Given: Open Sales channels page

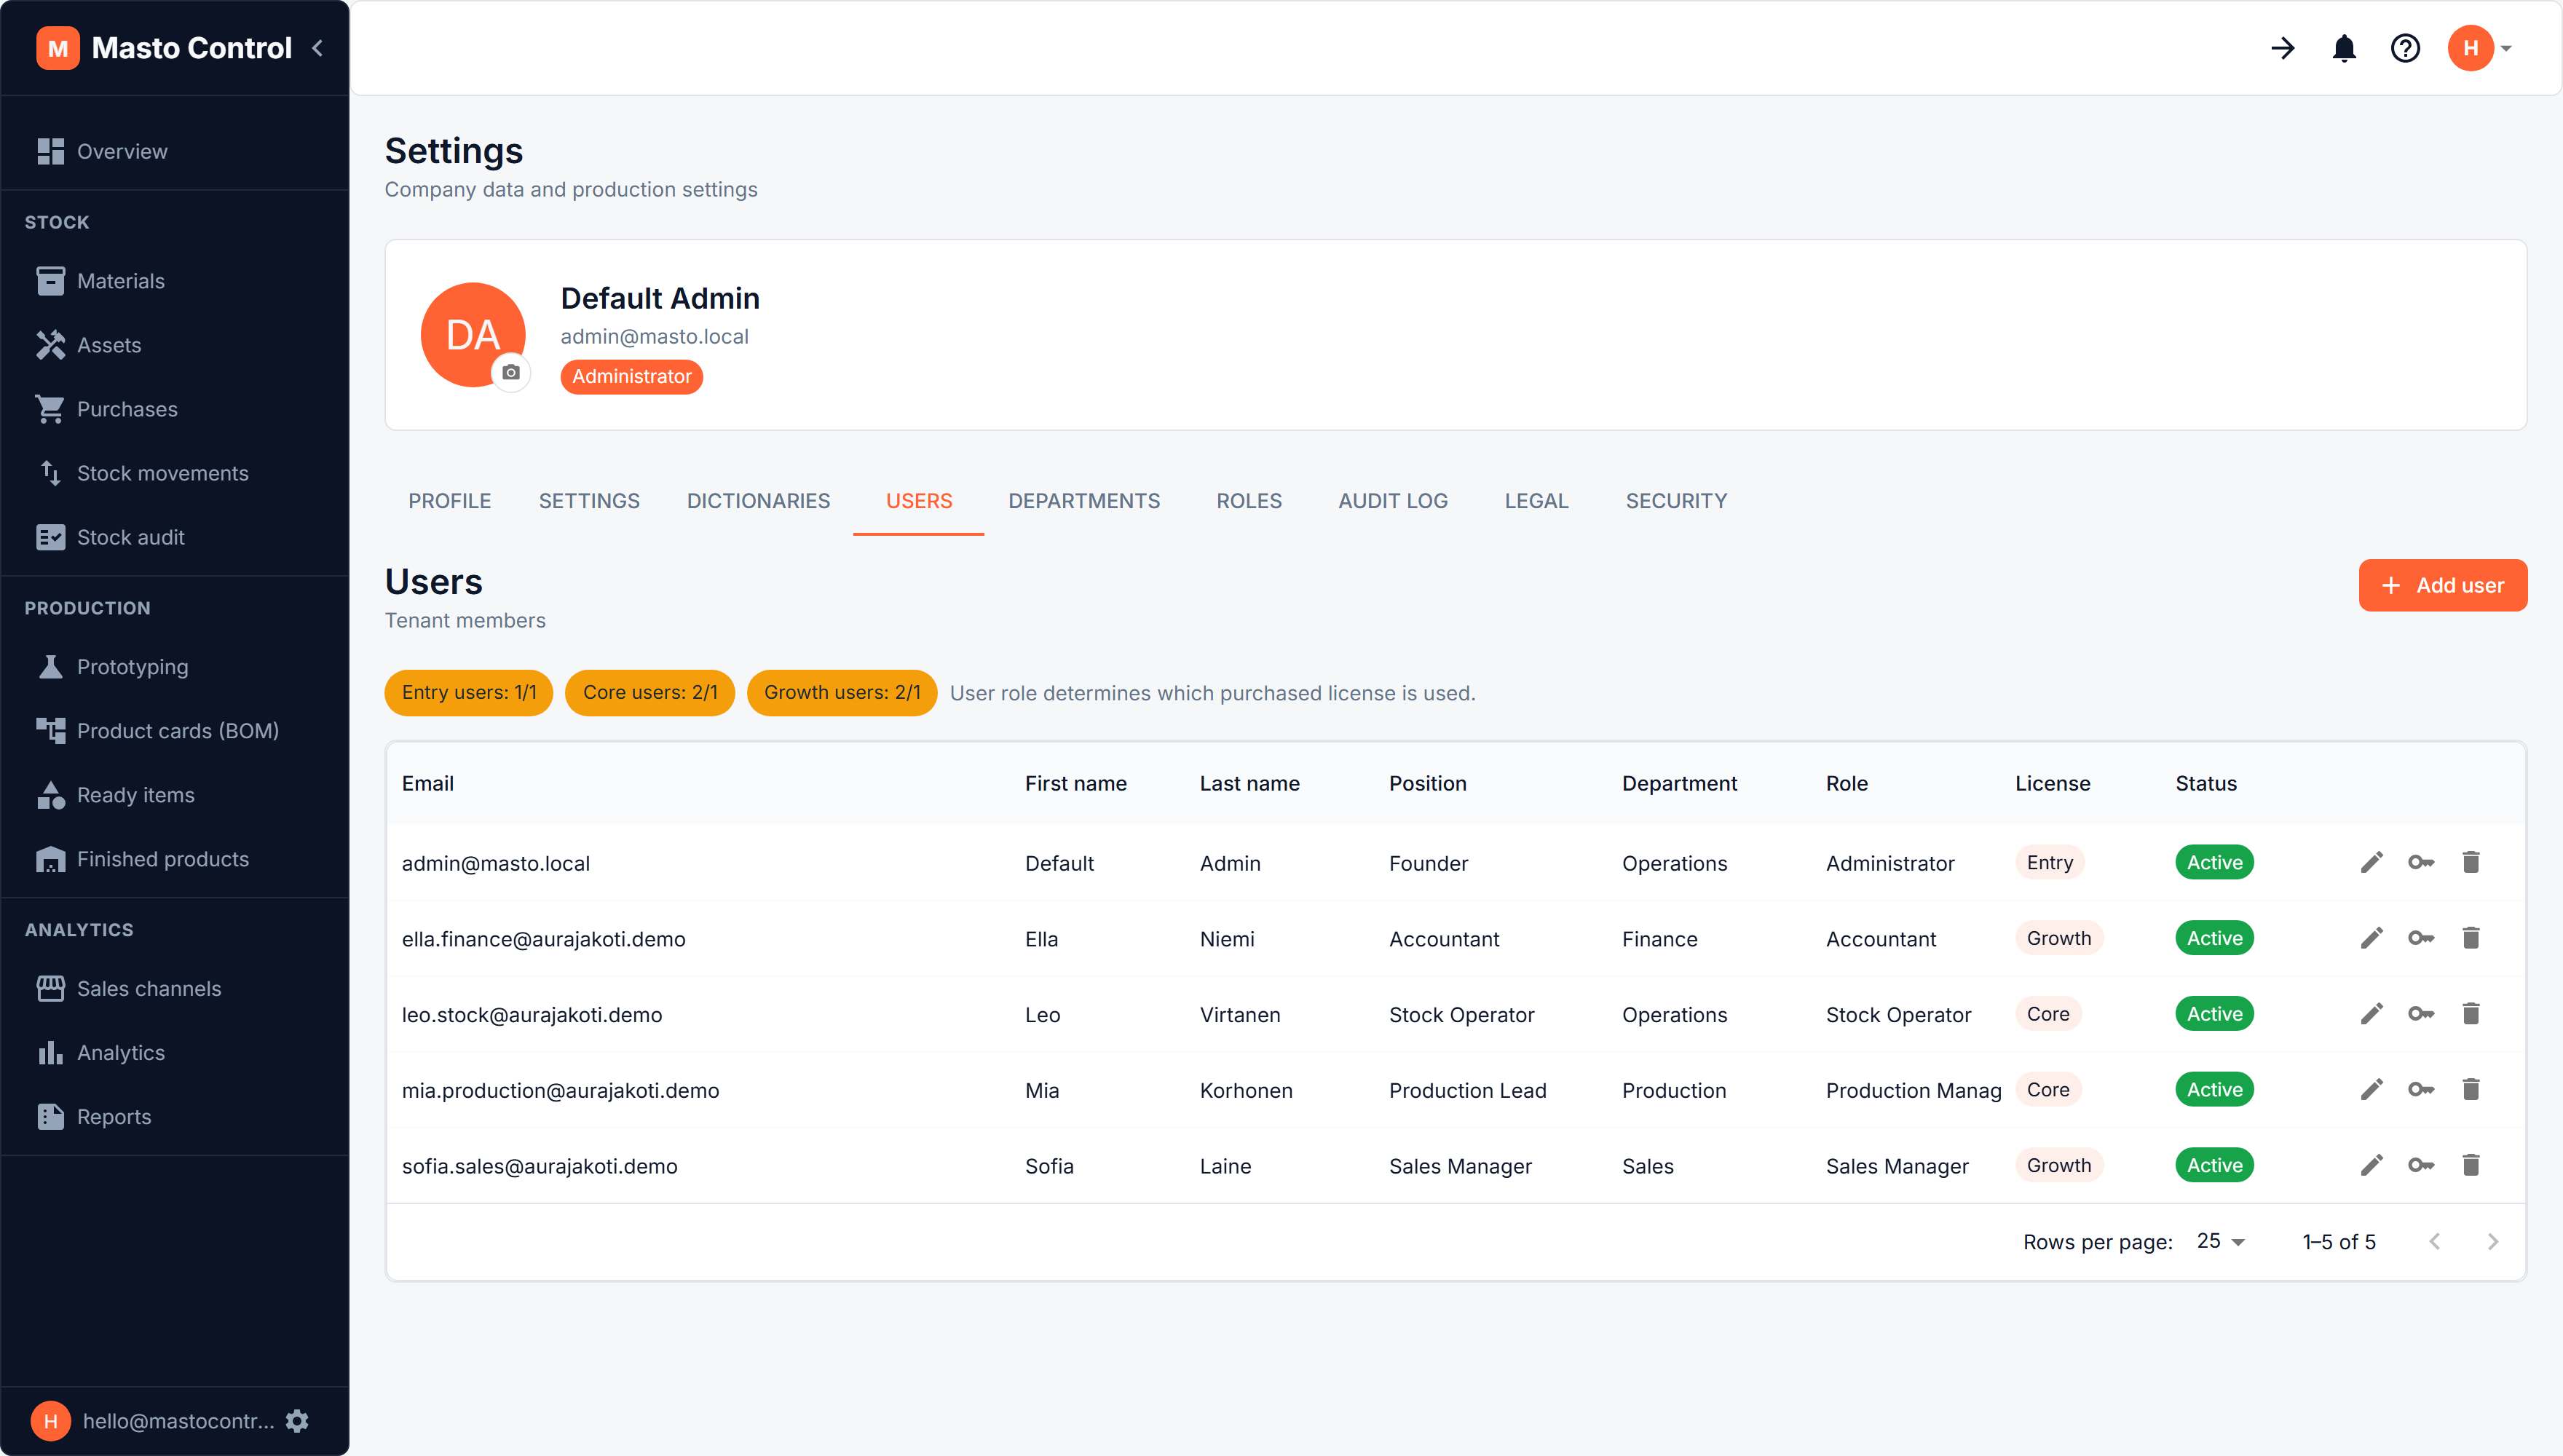Looking at the screenshot, I should pyautogui.click(x=175, y=988).
